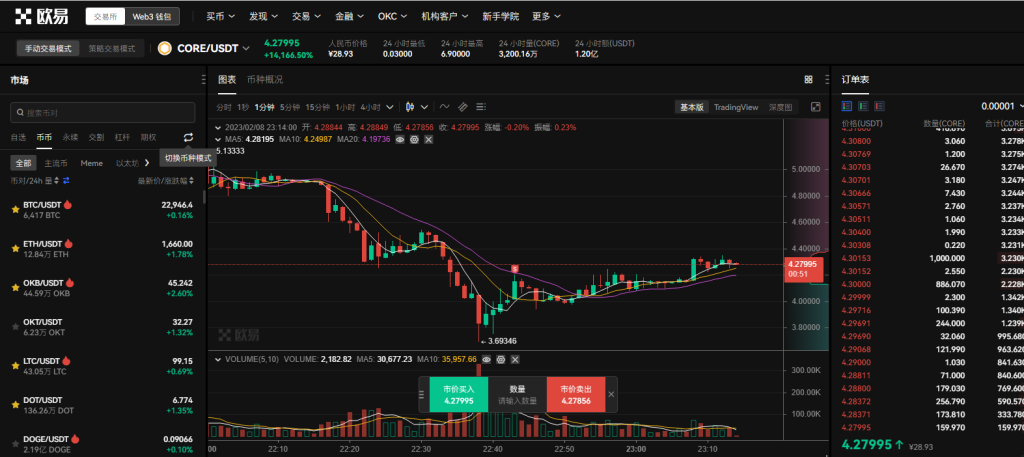Viewport: 1024px width, 457px height.
Task: Toggle ETH/USDT favorite star
Action: [x=15, y=249]
